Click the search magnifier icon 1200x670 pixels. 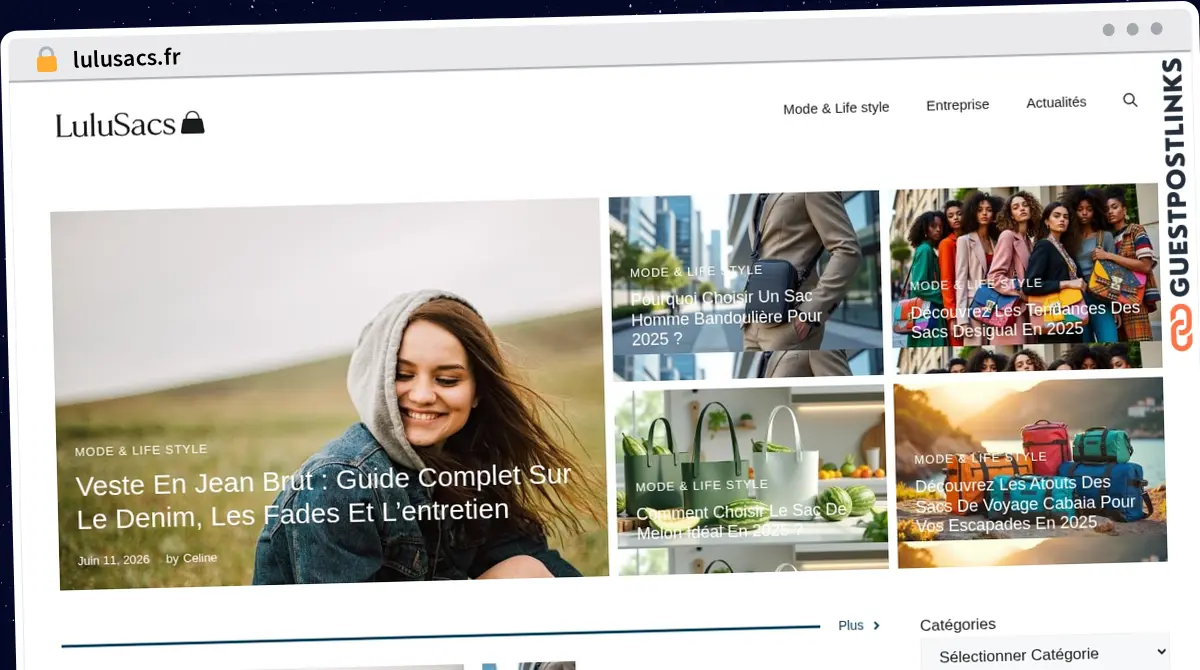(1130, 100)
